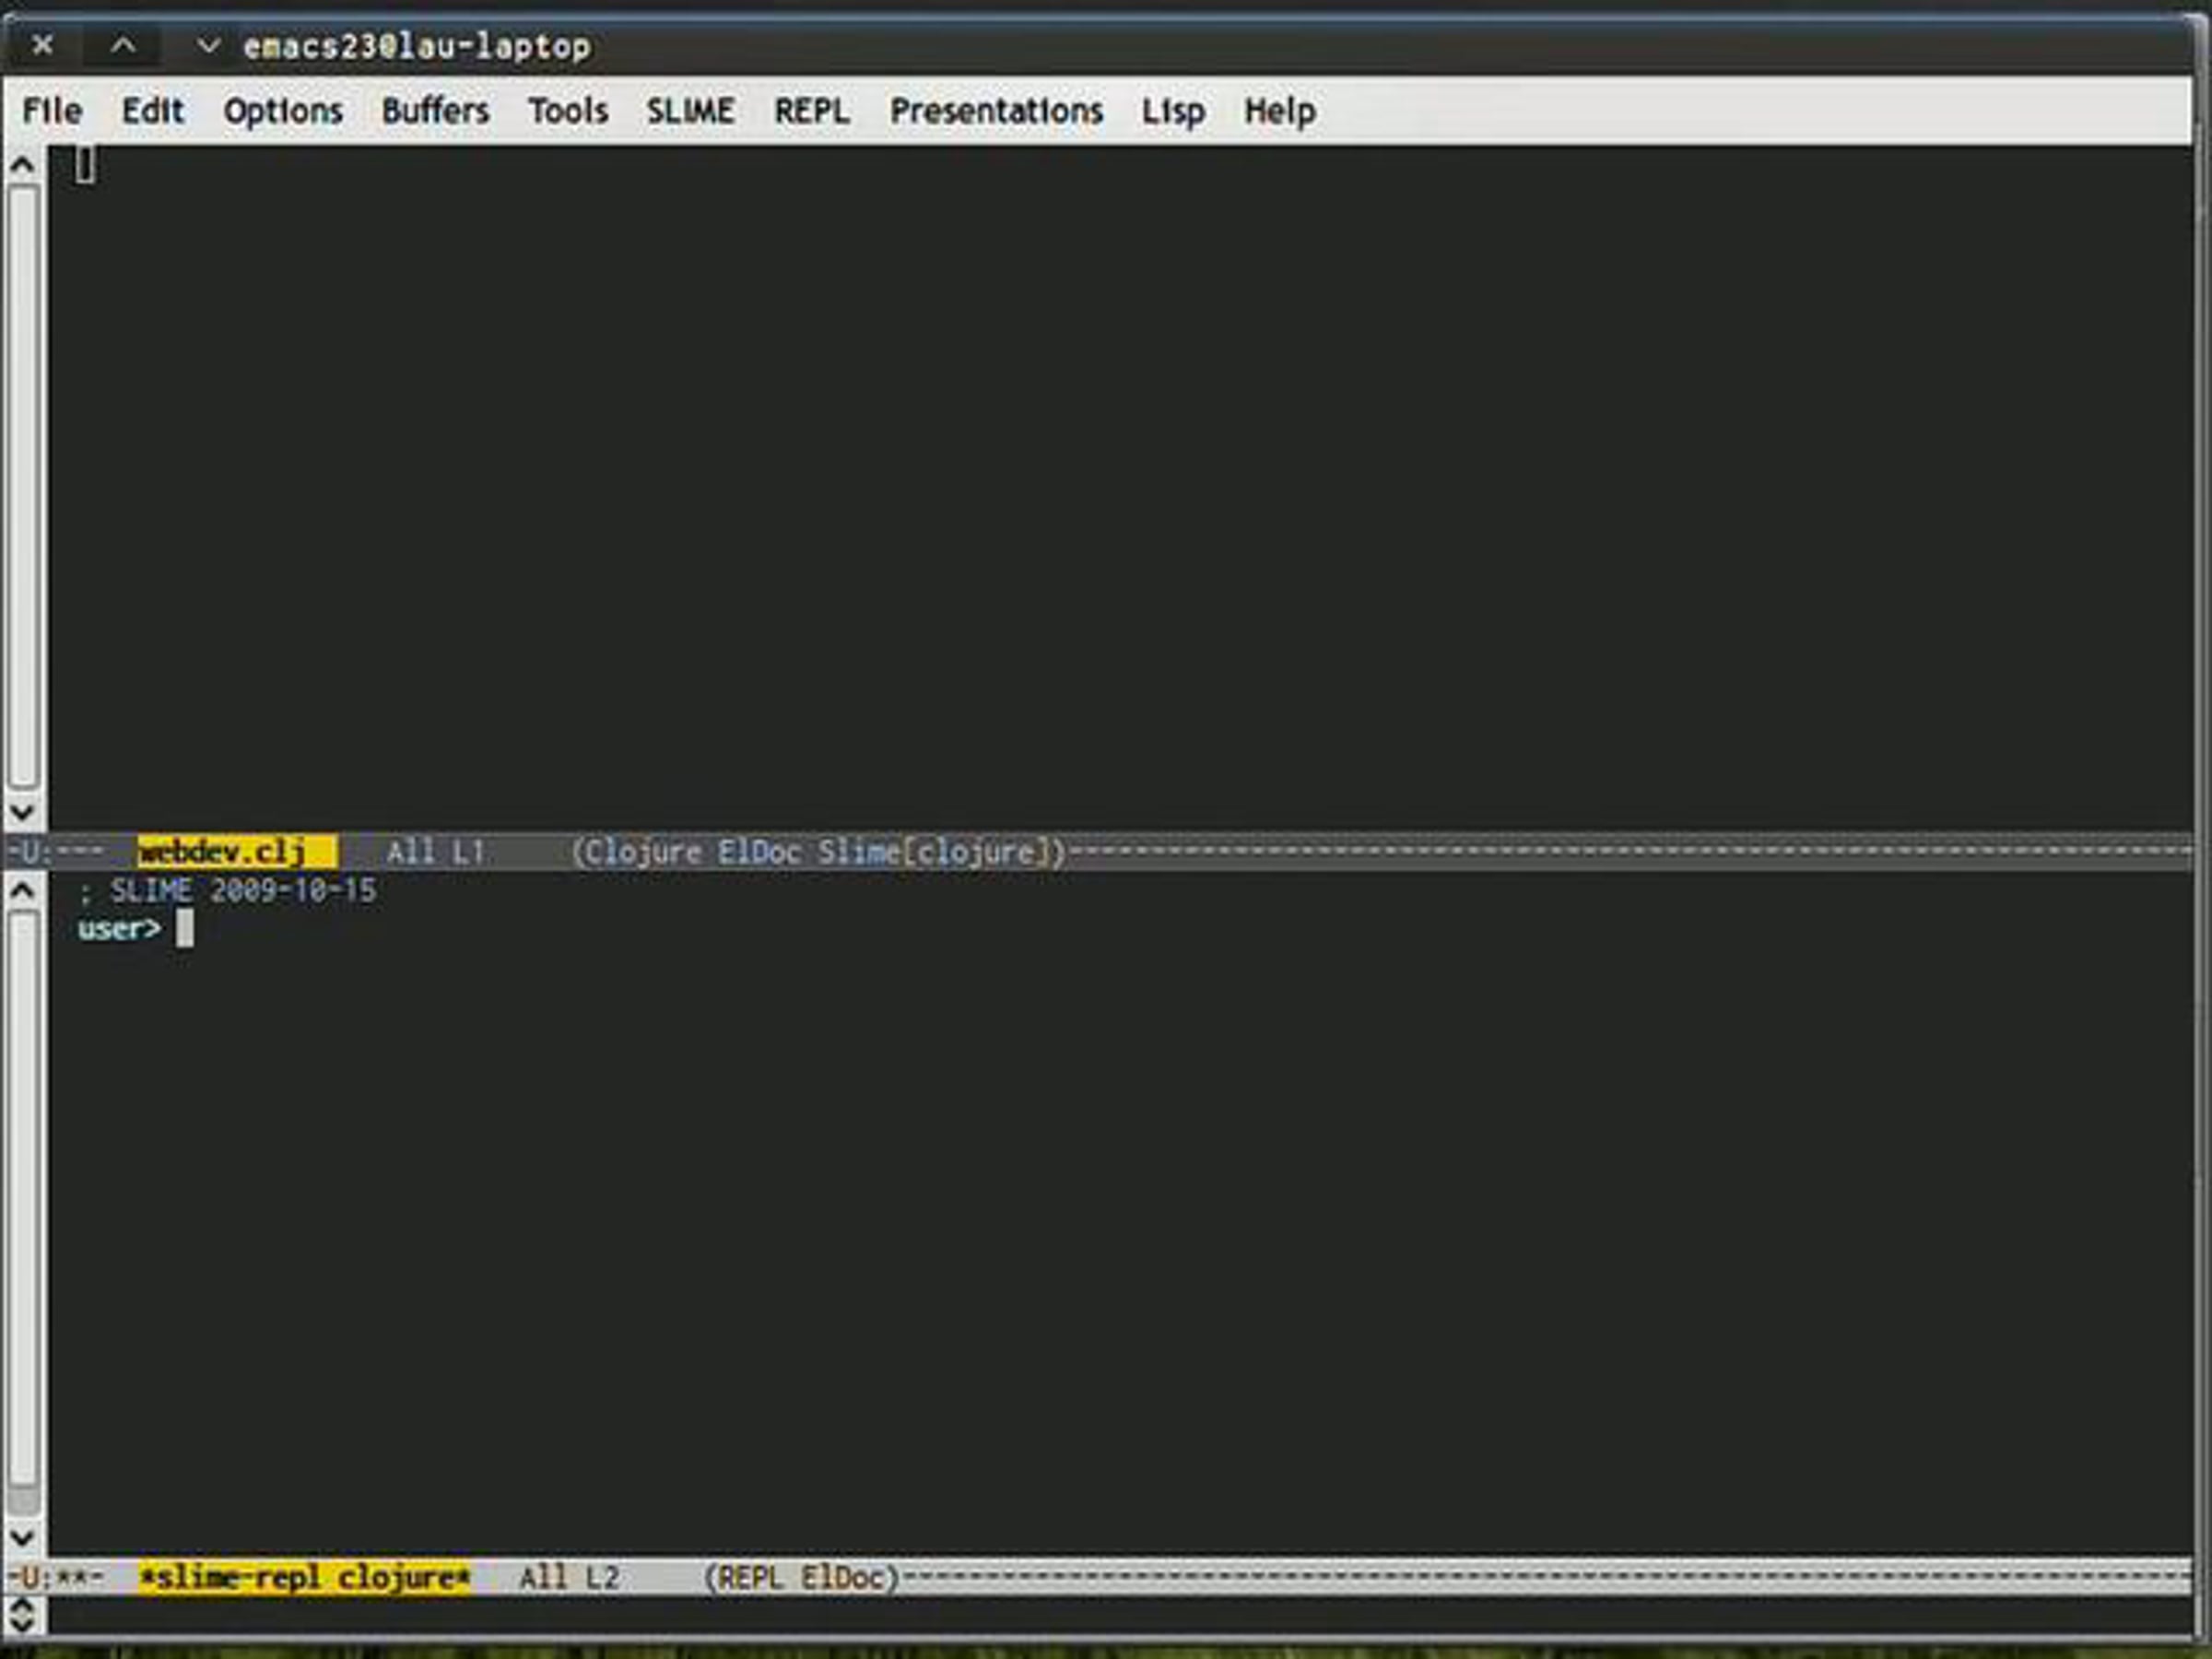Click the down arrow of the REPL scrollbar
The width and height of the screenshot is (2212, 1659).
click(23, 1536)
